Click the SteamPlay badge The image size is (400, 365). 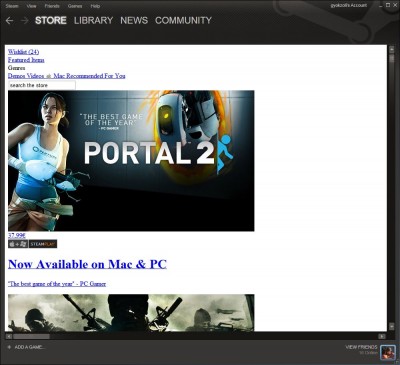[43, 244]
